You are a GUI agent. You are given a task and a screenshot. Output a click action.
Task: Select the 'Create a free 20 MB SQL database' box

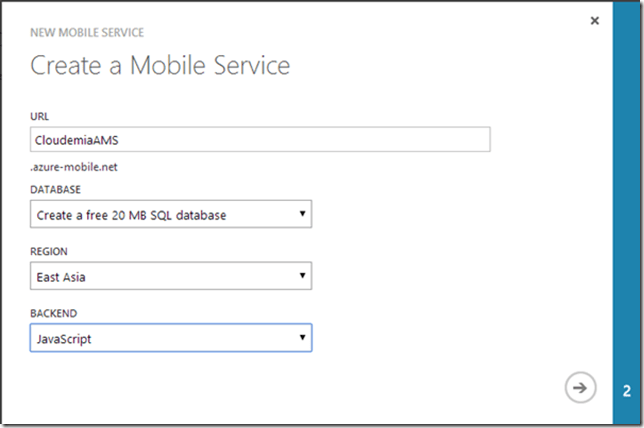160,214
